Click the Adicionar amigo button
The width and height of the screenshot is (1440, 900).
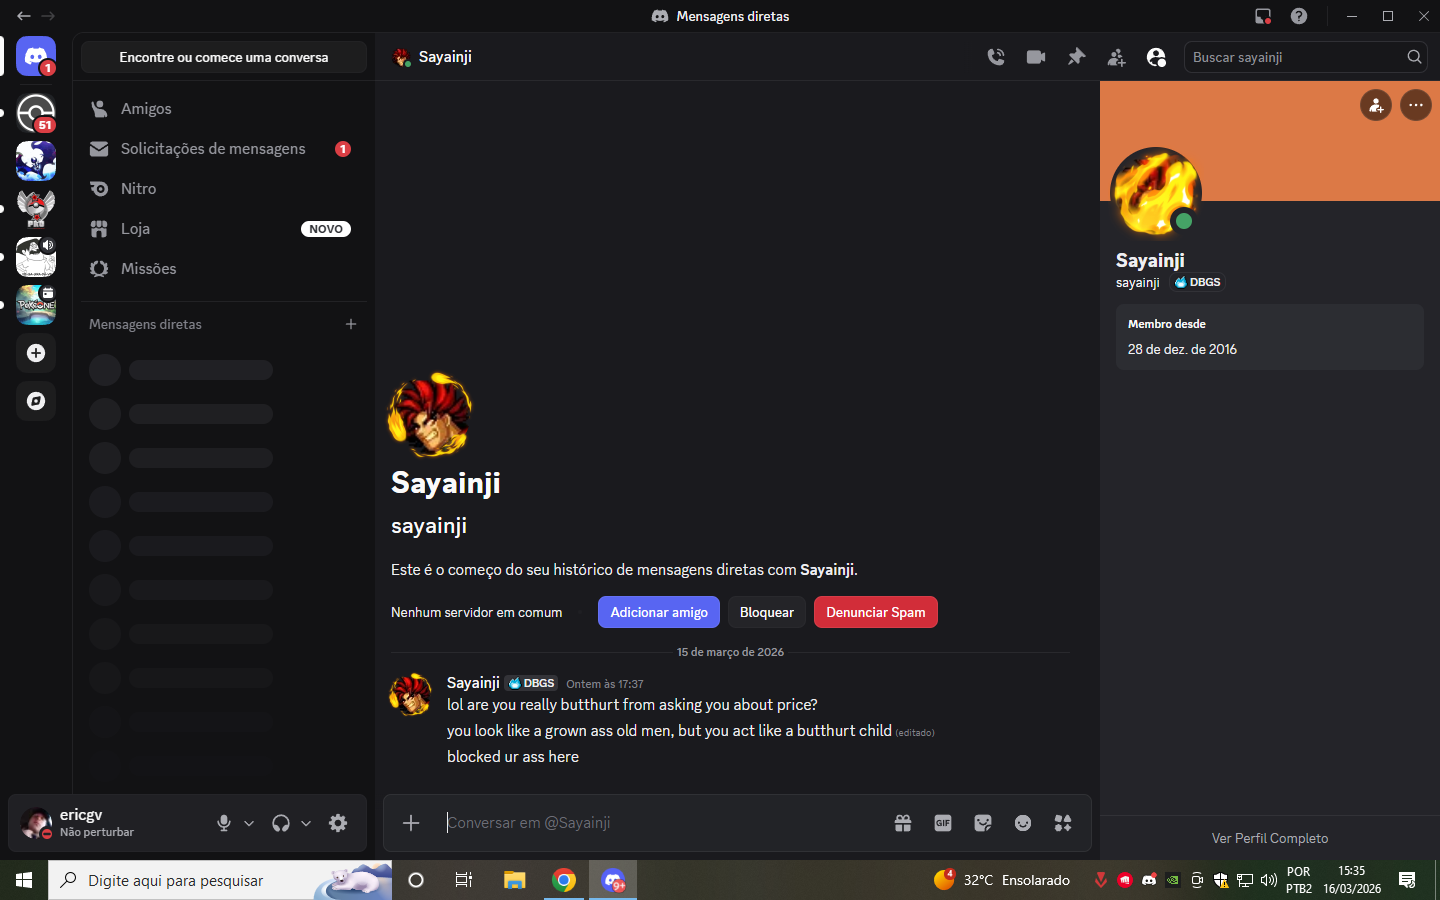coord(658,612)
